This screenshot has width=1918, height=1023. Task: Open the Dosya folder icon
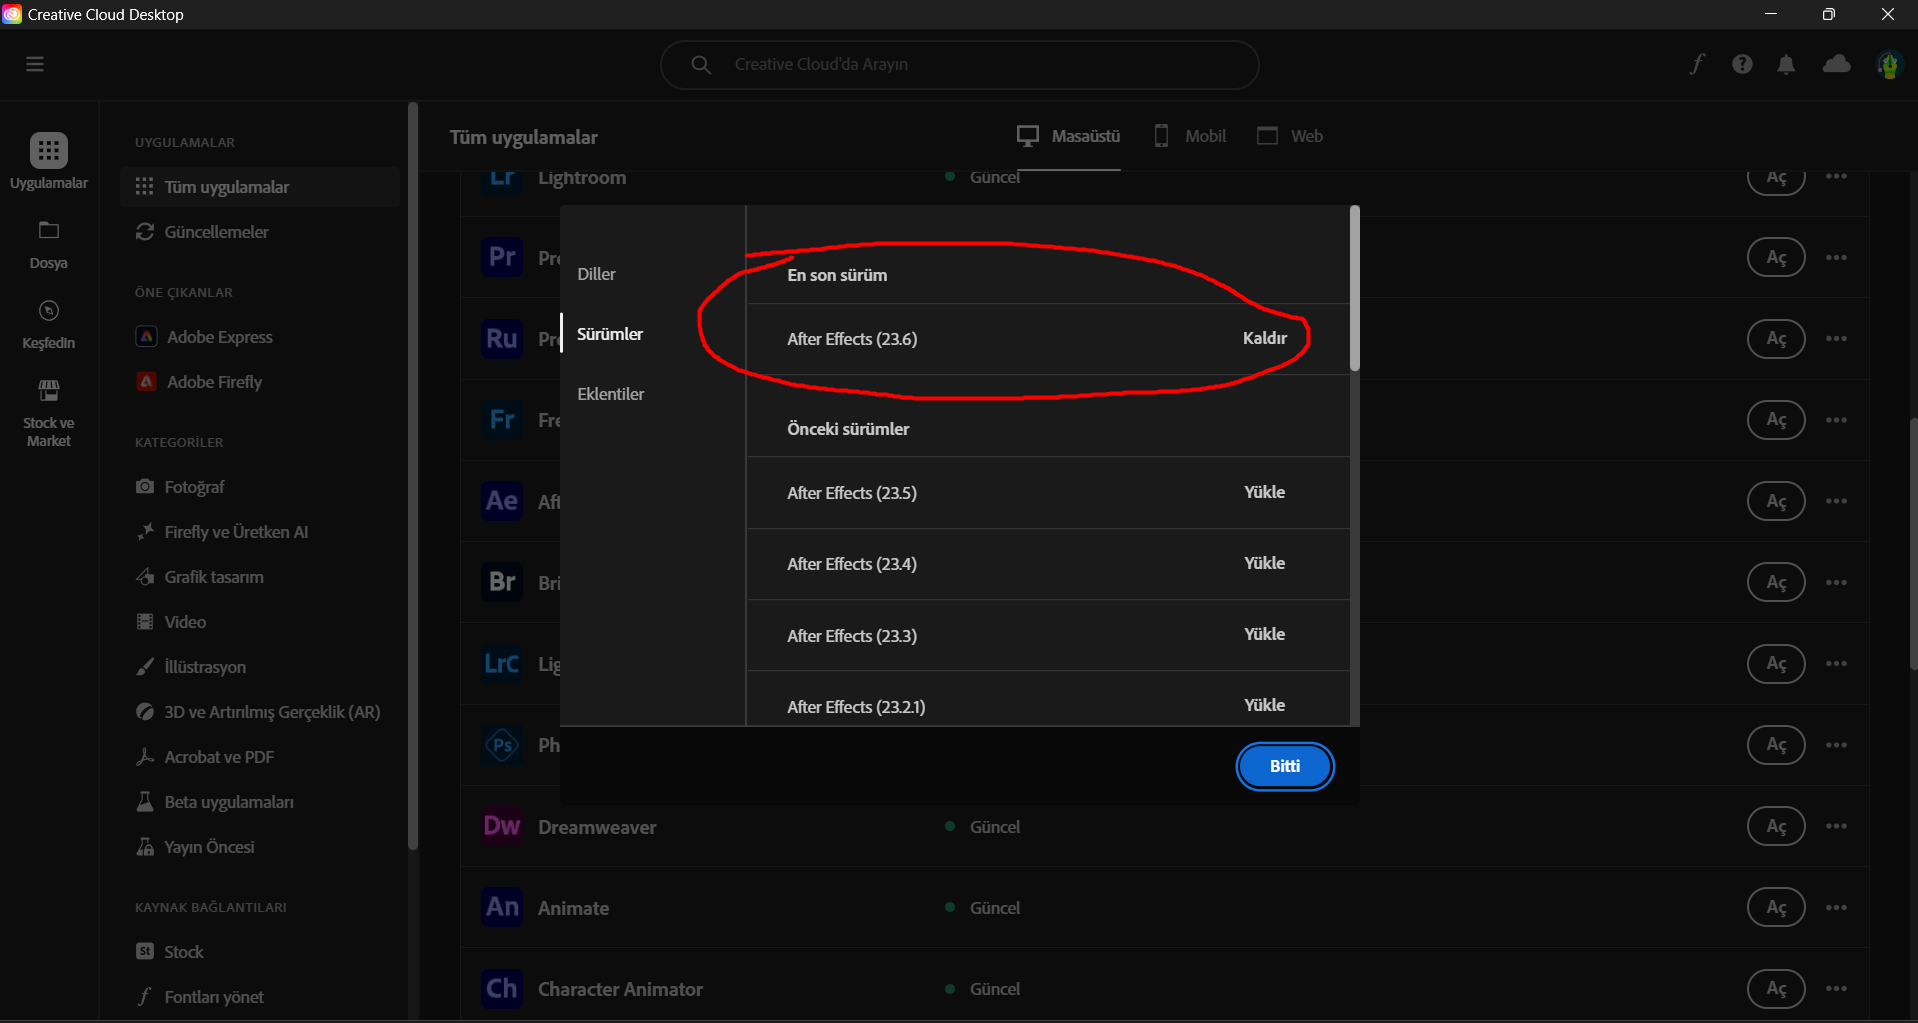(x=49, y=231)
